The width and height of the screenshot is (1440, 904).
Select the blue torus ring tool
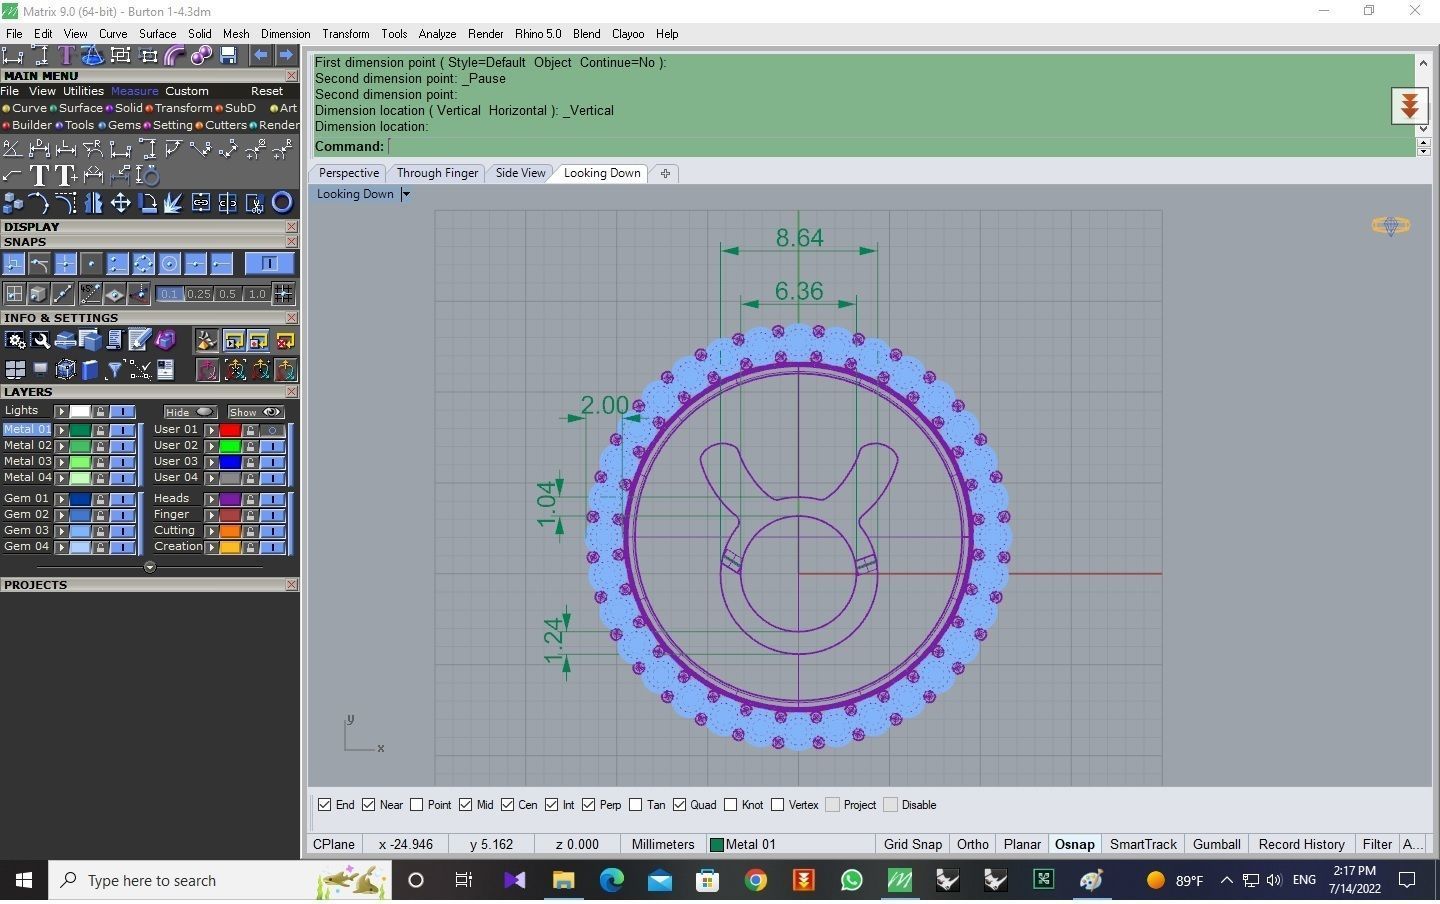[282, 202]
